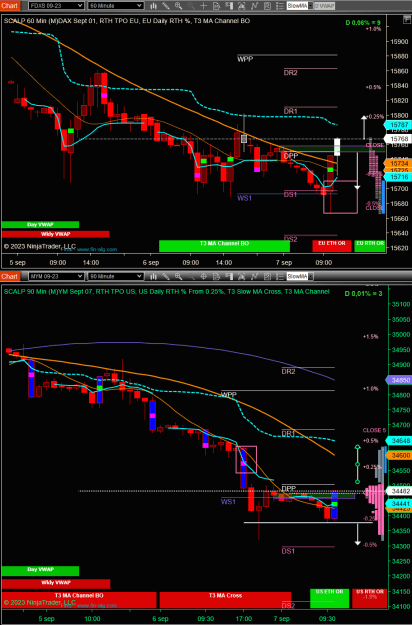Open the MYM 09-23 instrument selector

56,276
